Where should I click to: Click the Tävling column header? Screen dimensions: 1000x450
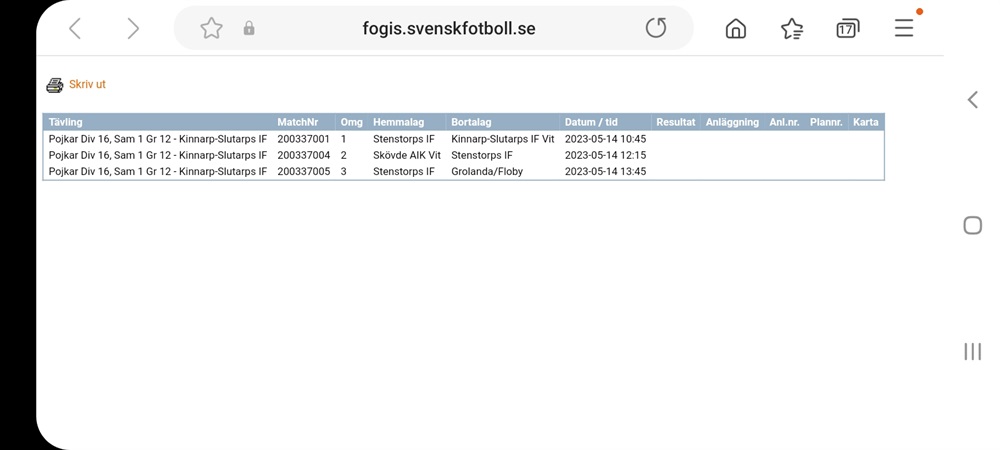click(x=66, y=122)
